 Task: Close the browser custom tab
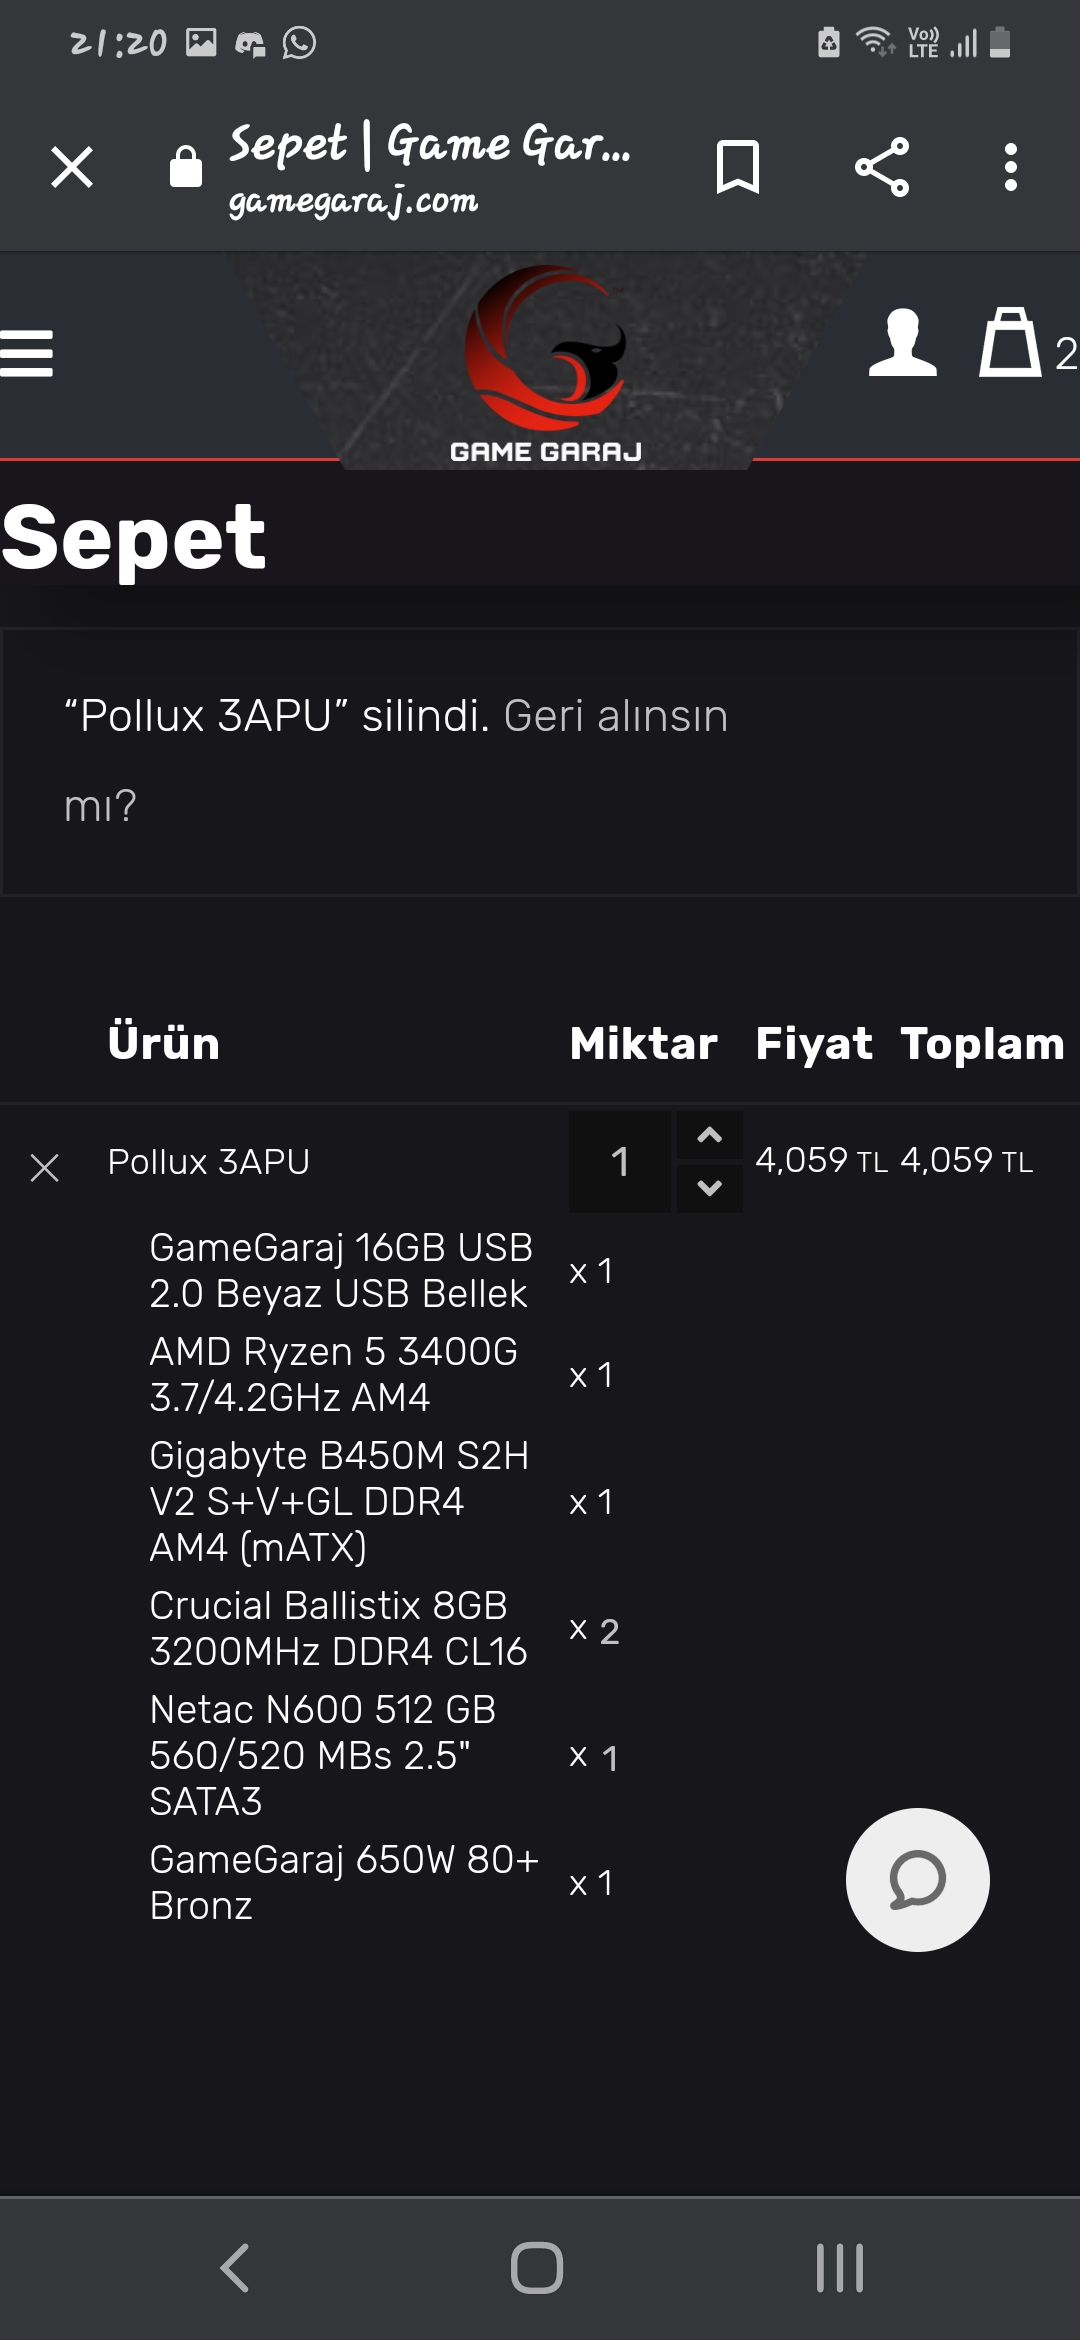[72, 167]
